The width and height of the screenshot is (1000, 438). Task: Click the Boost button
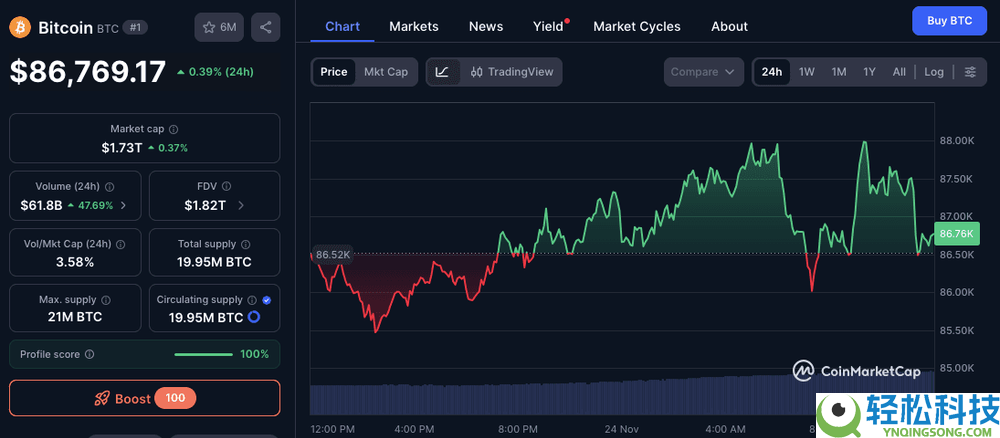coord(145,398)
